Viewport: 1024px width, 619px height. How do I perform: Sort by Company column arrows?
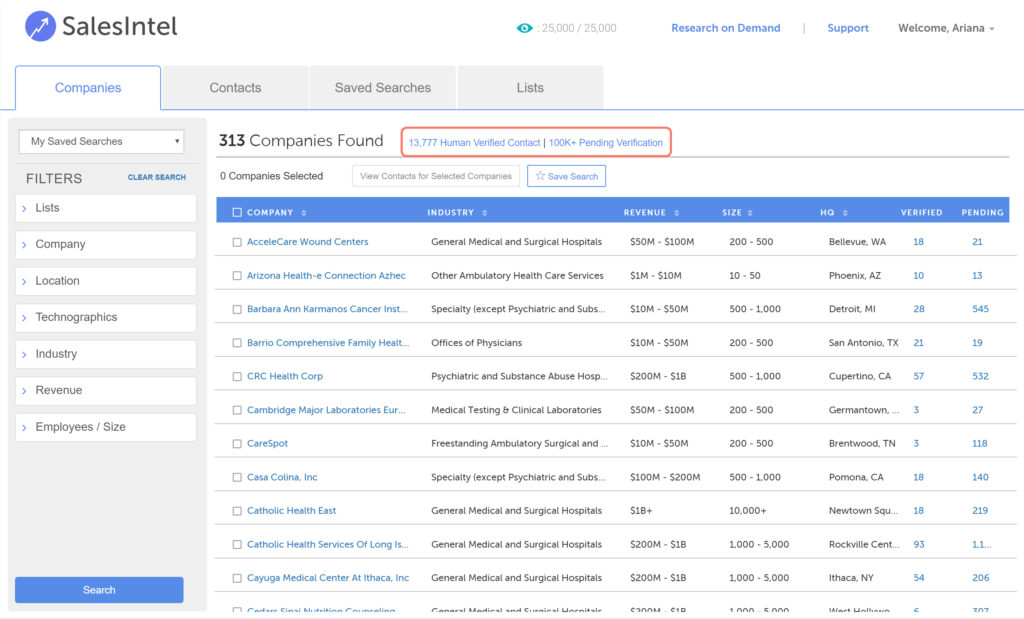[x=304, y=213]
